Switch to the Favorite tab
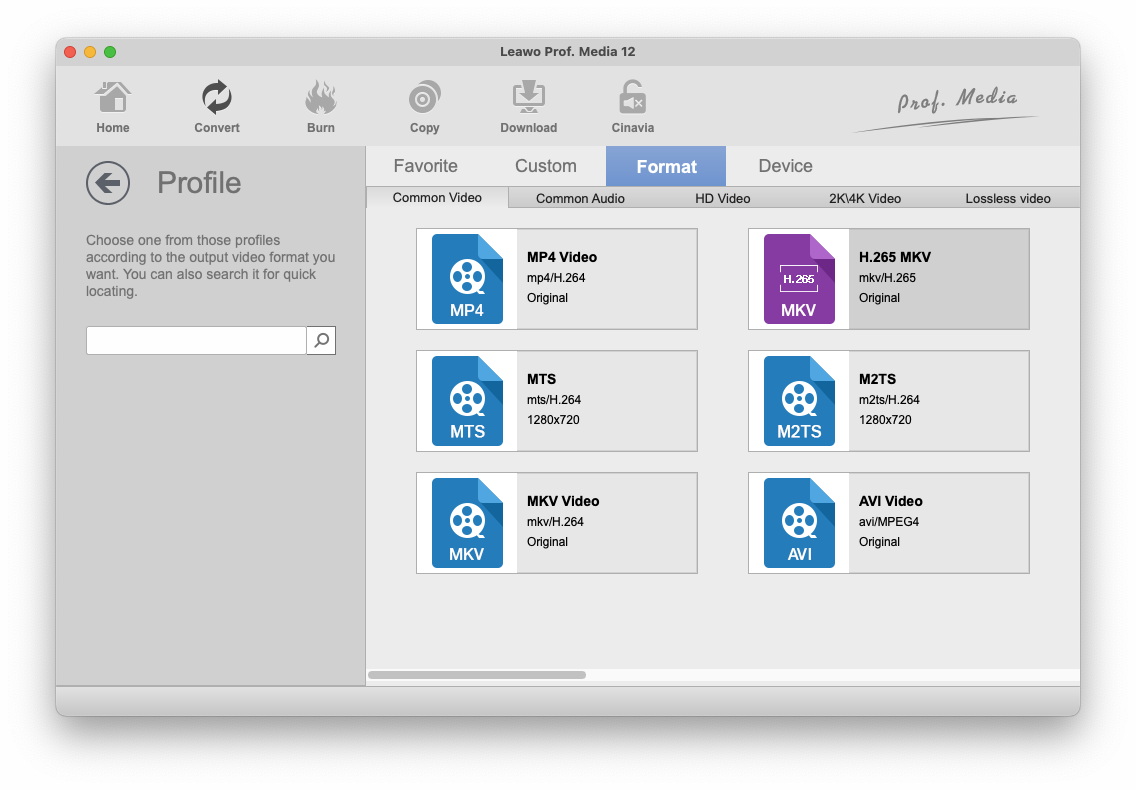This screenshot has width=1136, height=790. [425, 166]
